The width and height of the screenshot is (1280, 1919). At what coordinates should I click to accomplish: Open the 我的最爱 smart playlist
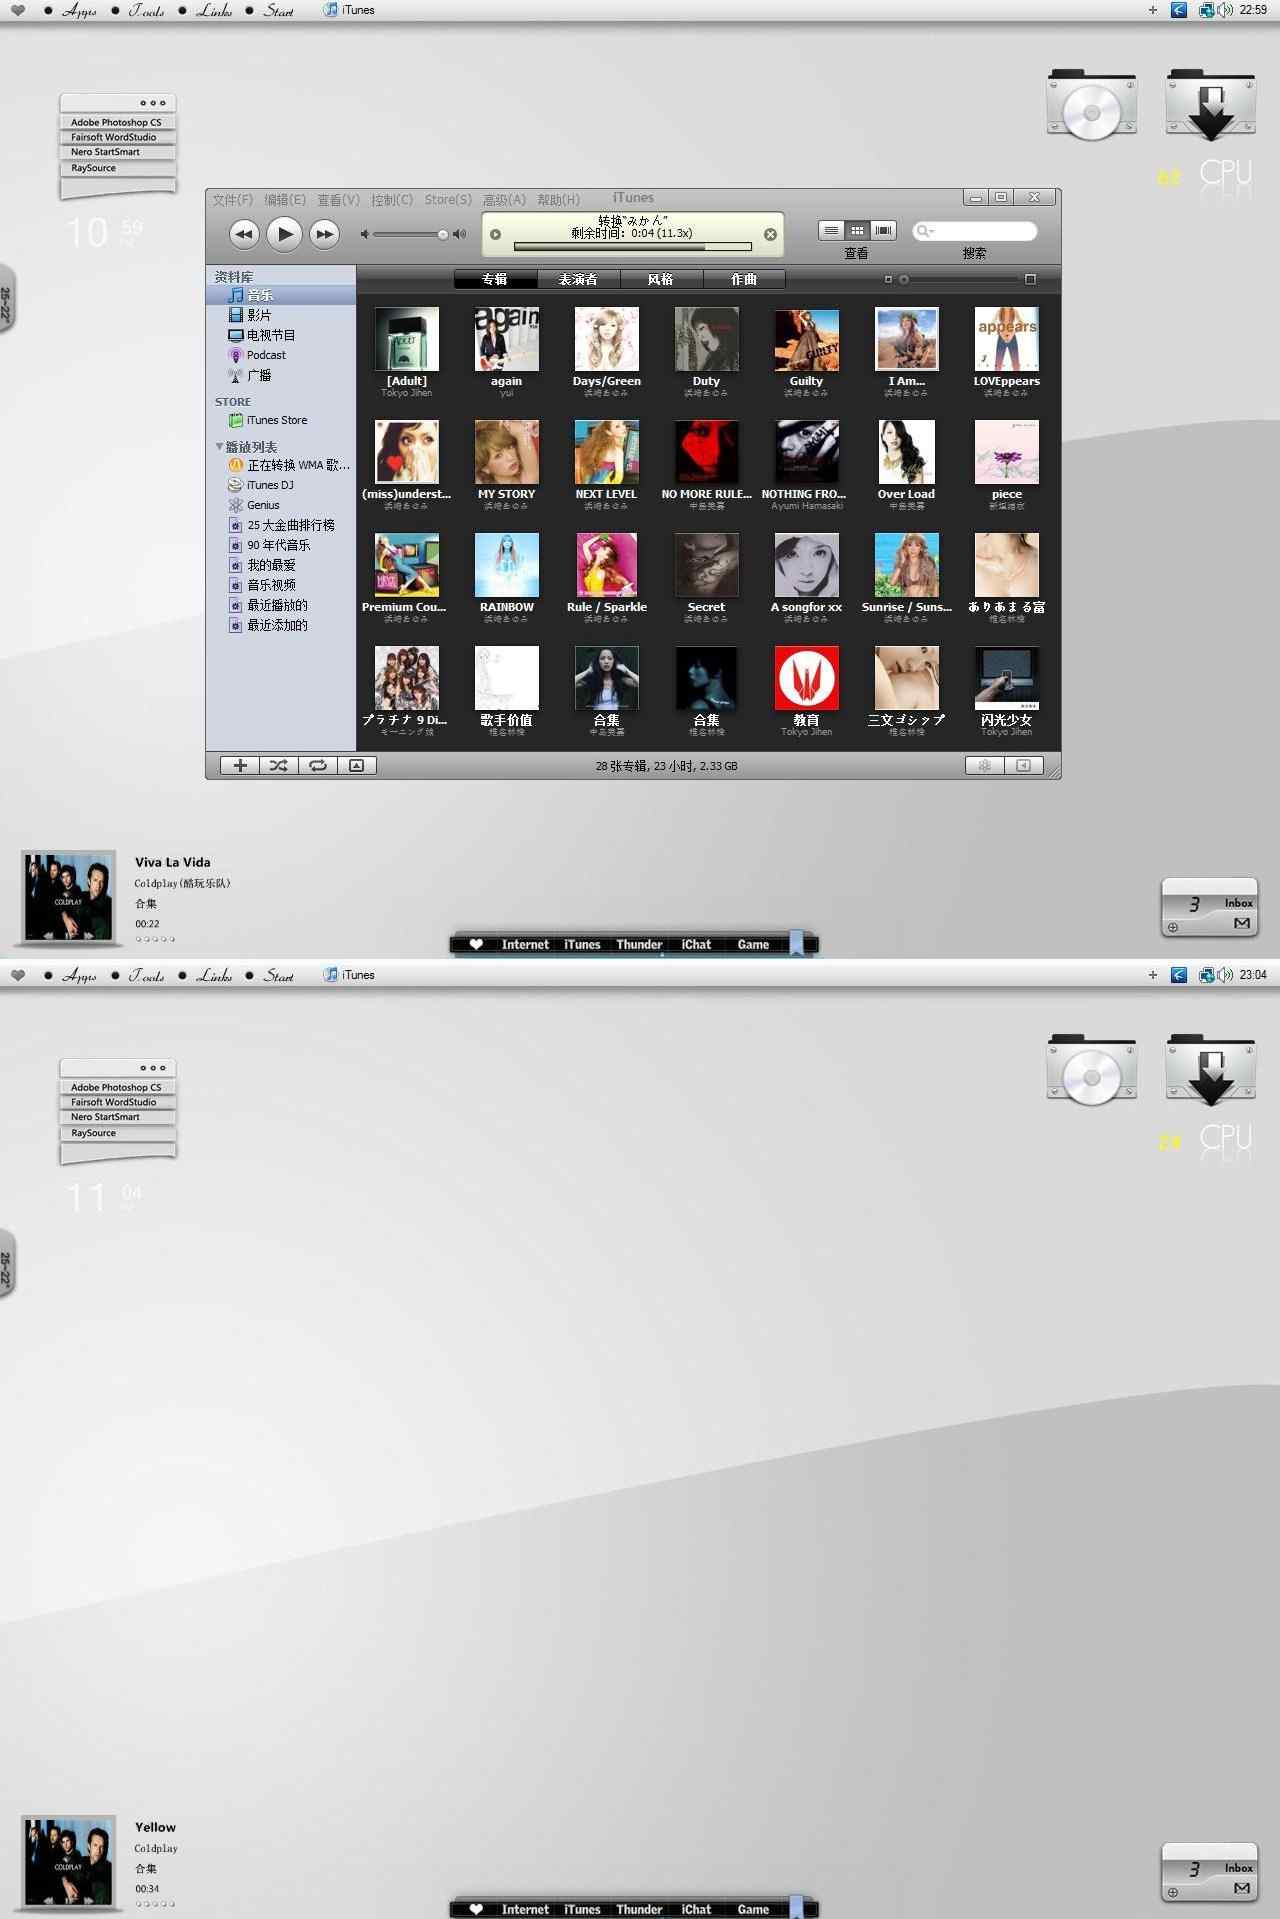[x=281, y=565]
